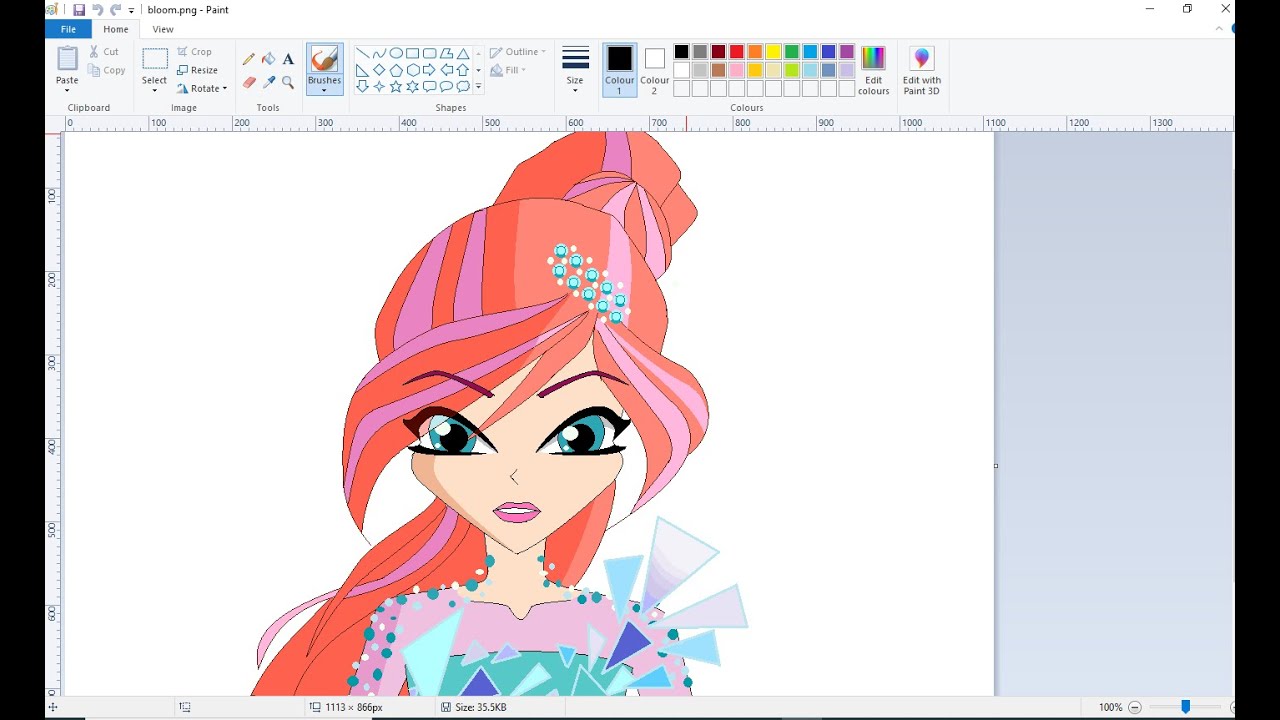Open the Select tool dropdown arrow
Screen dimensions: 1280x720
(155, 89)
